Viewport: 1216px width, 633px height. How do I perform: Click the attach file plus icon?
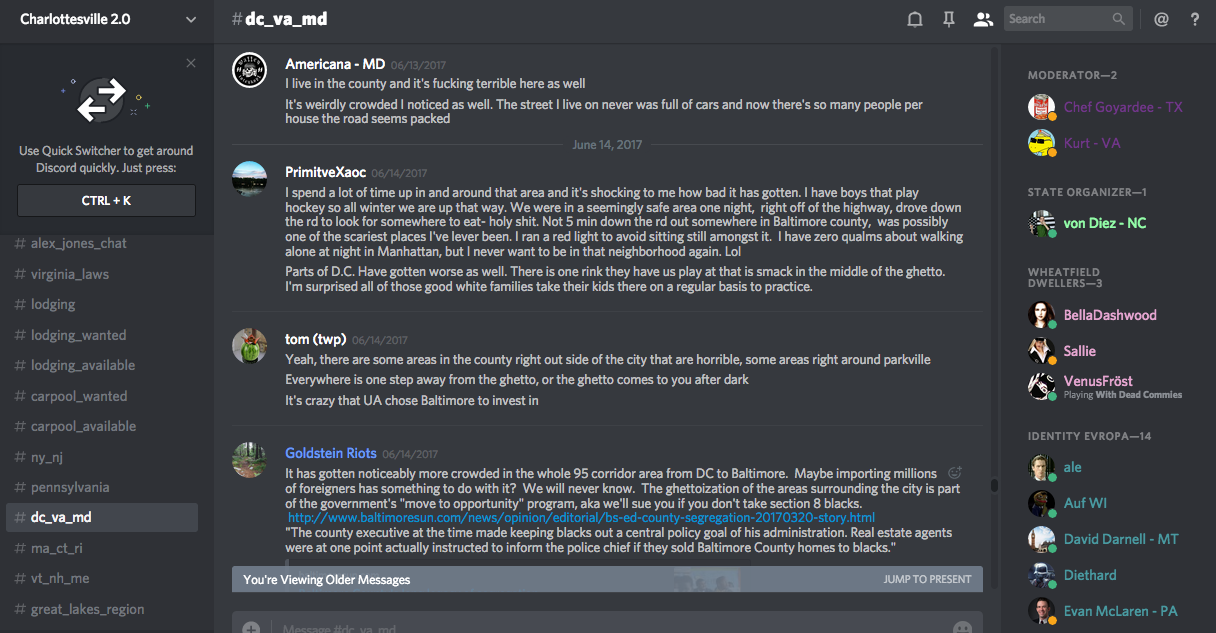[251, 627]
